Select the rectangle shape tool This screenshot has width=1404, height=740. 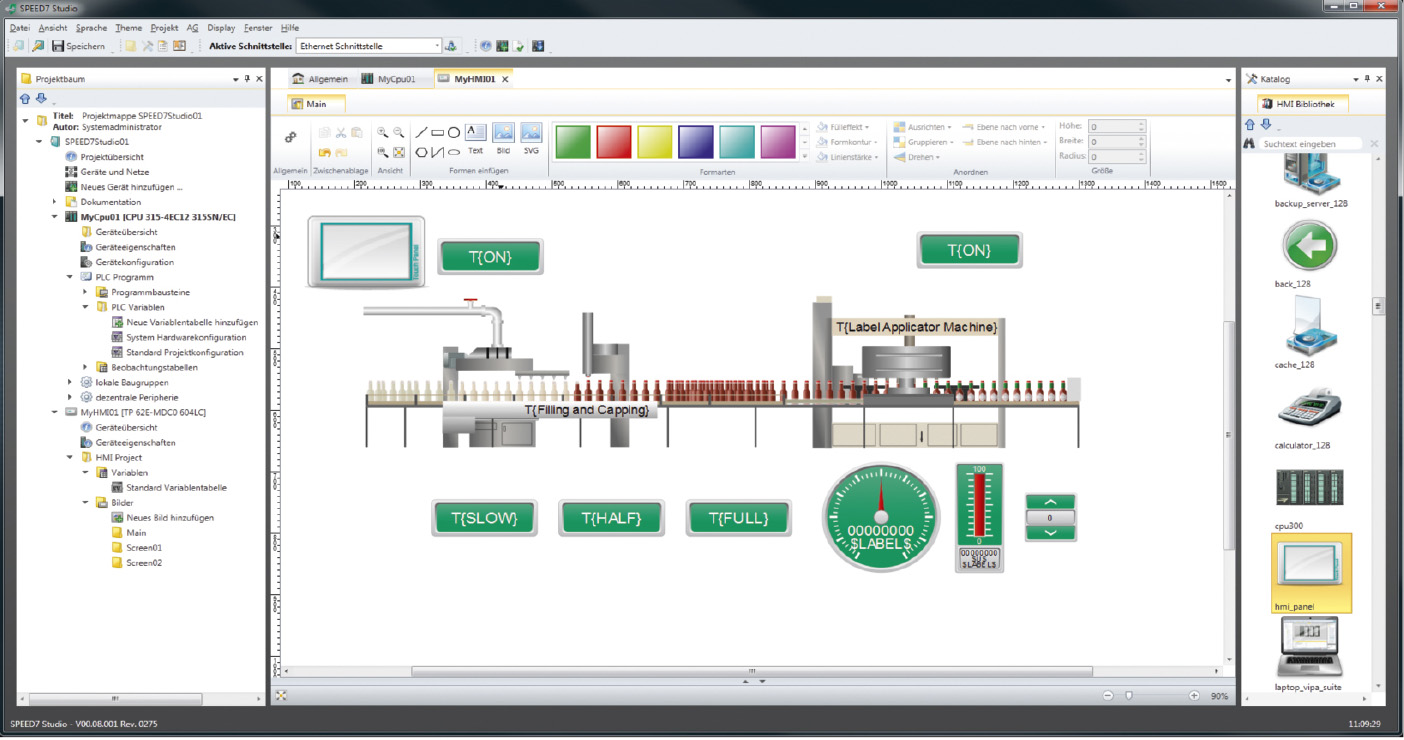point(437,132)
